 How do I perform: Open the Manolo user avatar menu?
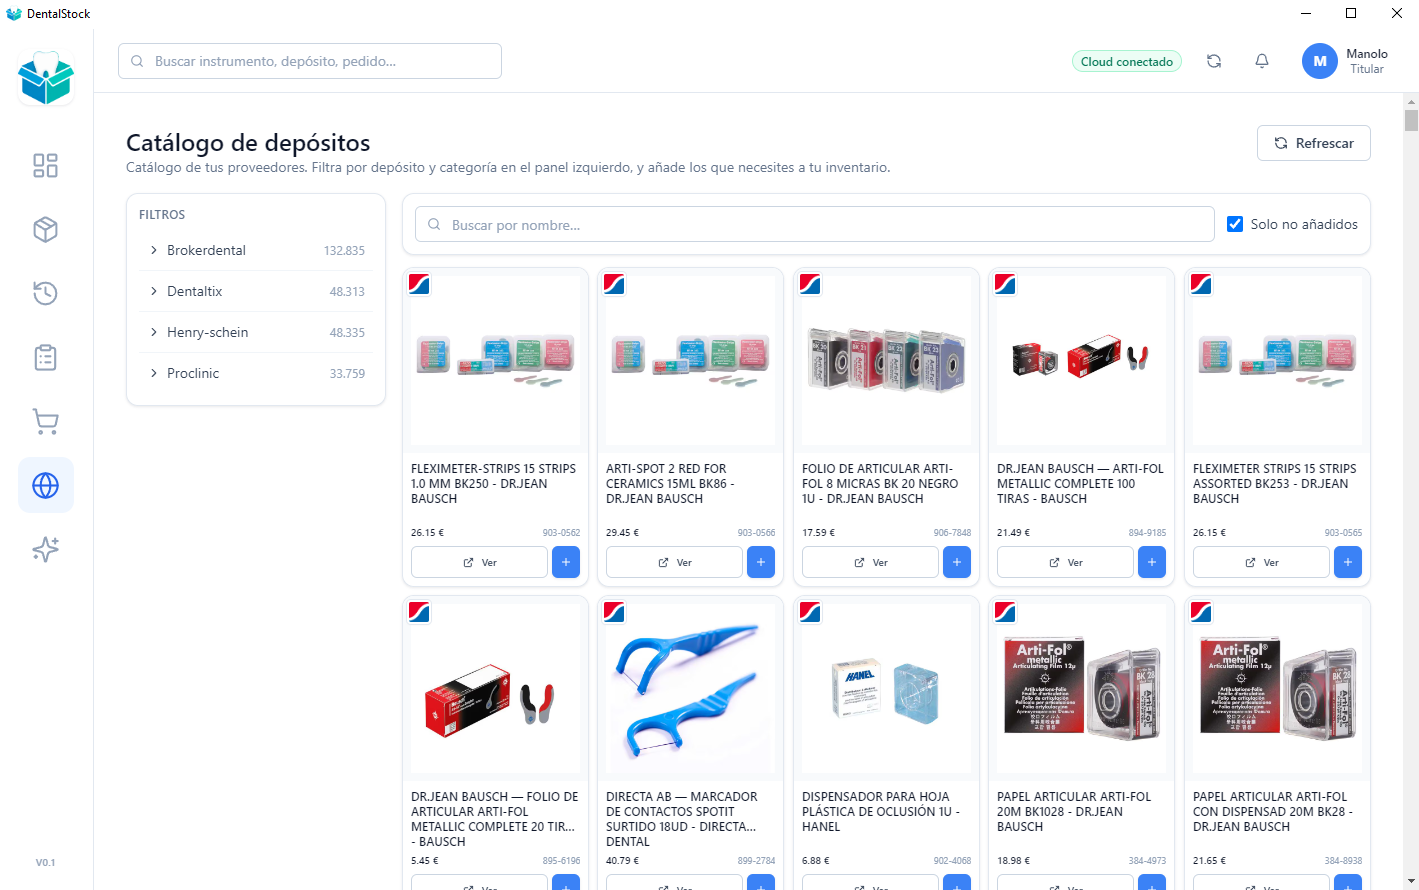1320,61
